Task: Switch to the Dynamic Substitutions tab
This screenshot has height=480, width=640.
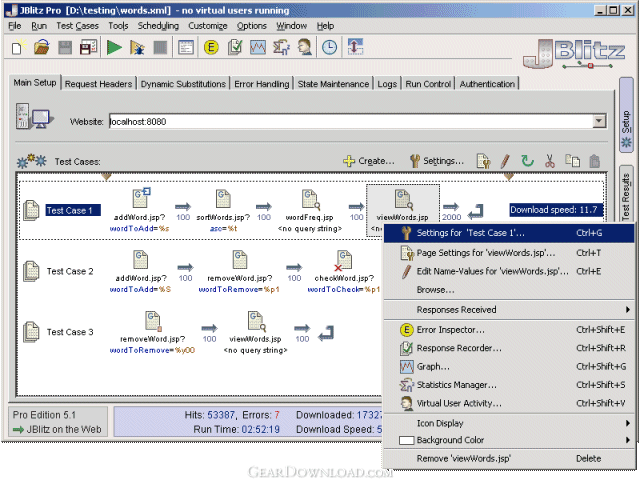Action: (x=183, y=84)
